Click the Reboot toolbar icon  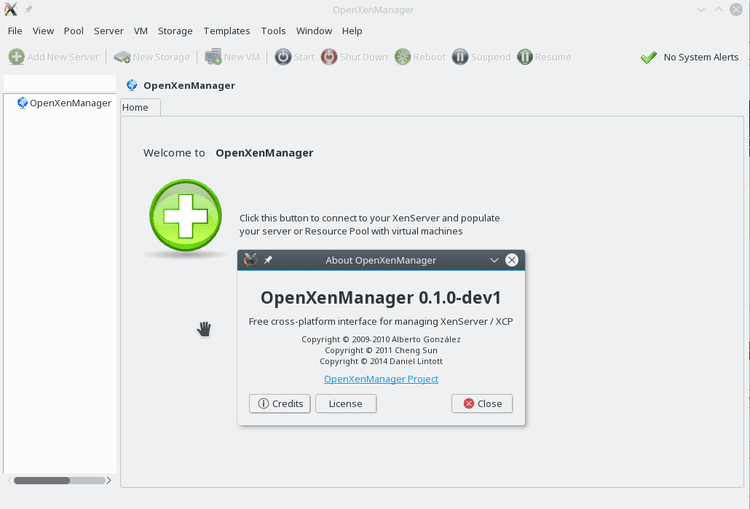pos(403,57)
